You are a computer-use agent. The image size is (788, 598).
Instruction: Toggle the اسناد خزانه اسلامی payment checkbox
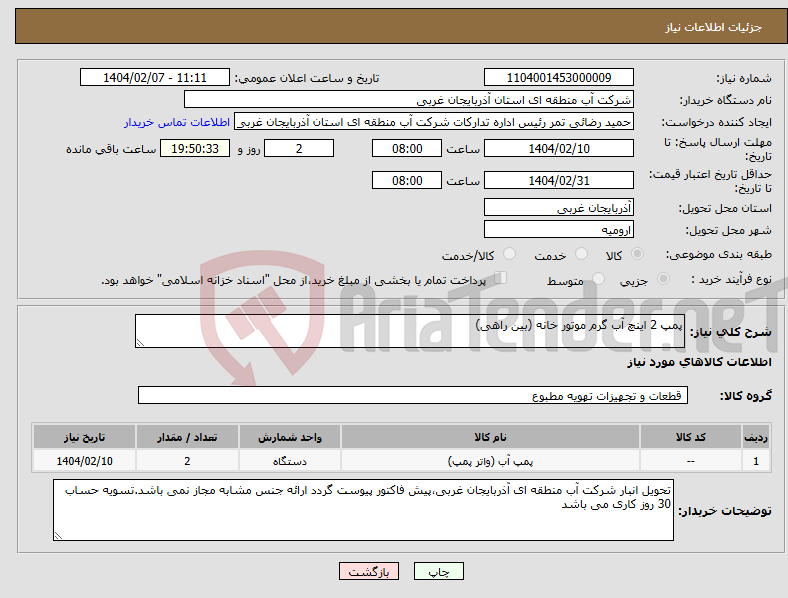click(x=501, y=278)
